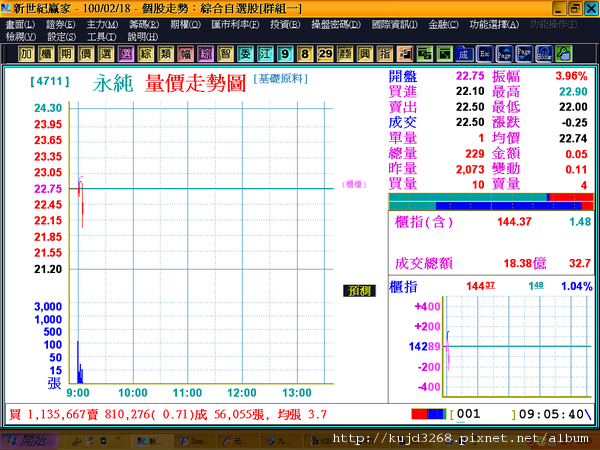Click the 成交總額 value 18.38億

click(x=525, y=263)
